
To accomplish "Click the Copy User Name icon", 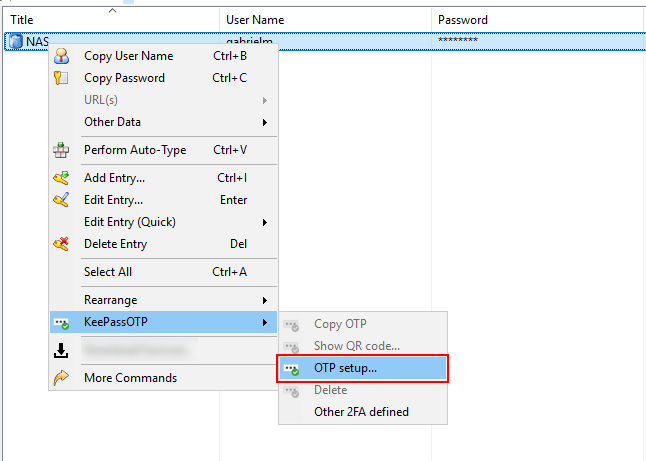I will [61, 56].
